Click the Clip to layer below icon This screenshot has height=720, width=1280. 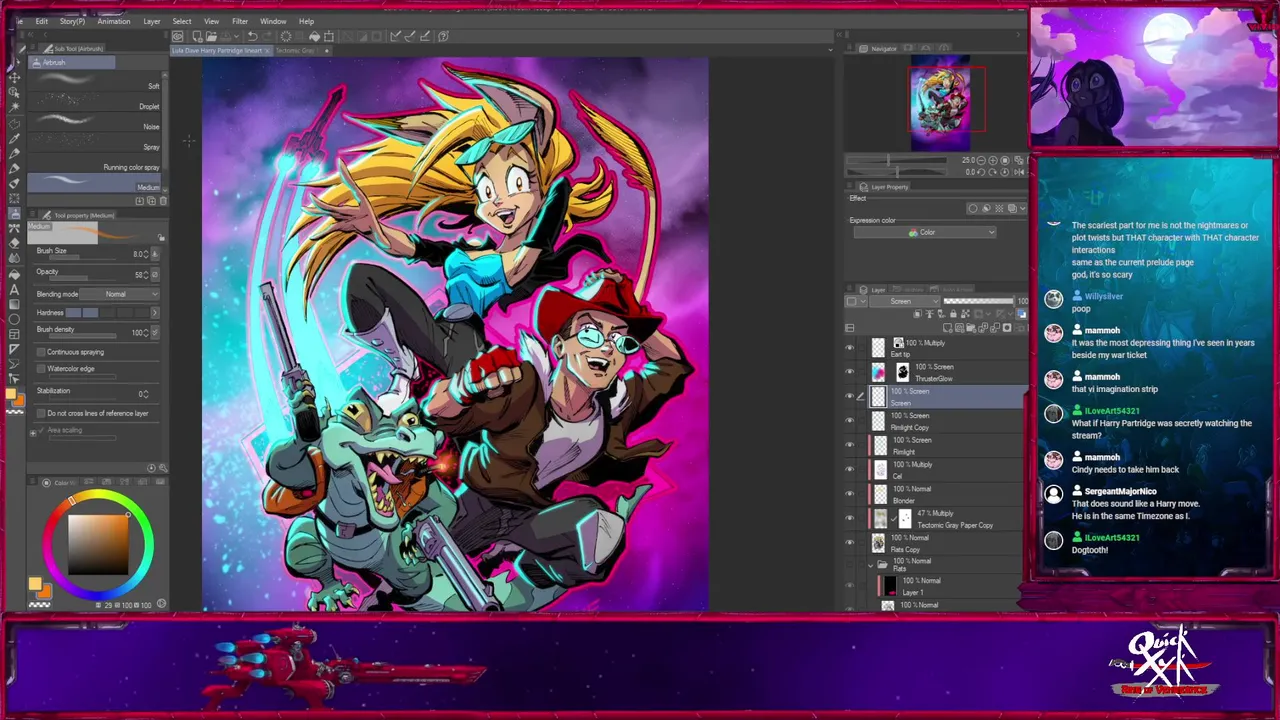click(917, 313)
